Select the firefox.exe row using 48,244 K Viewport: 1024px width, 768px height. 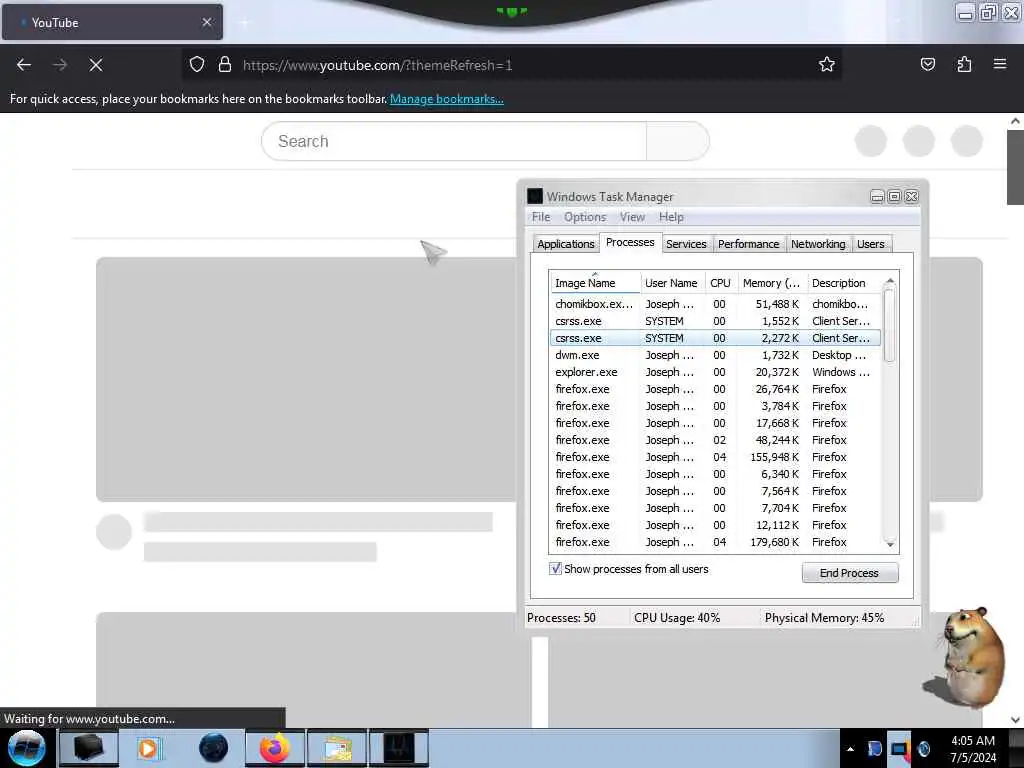(x=715, y=440)
